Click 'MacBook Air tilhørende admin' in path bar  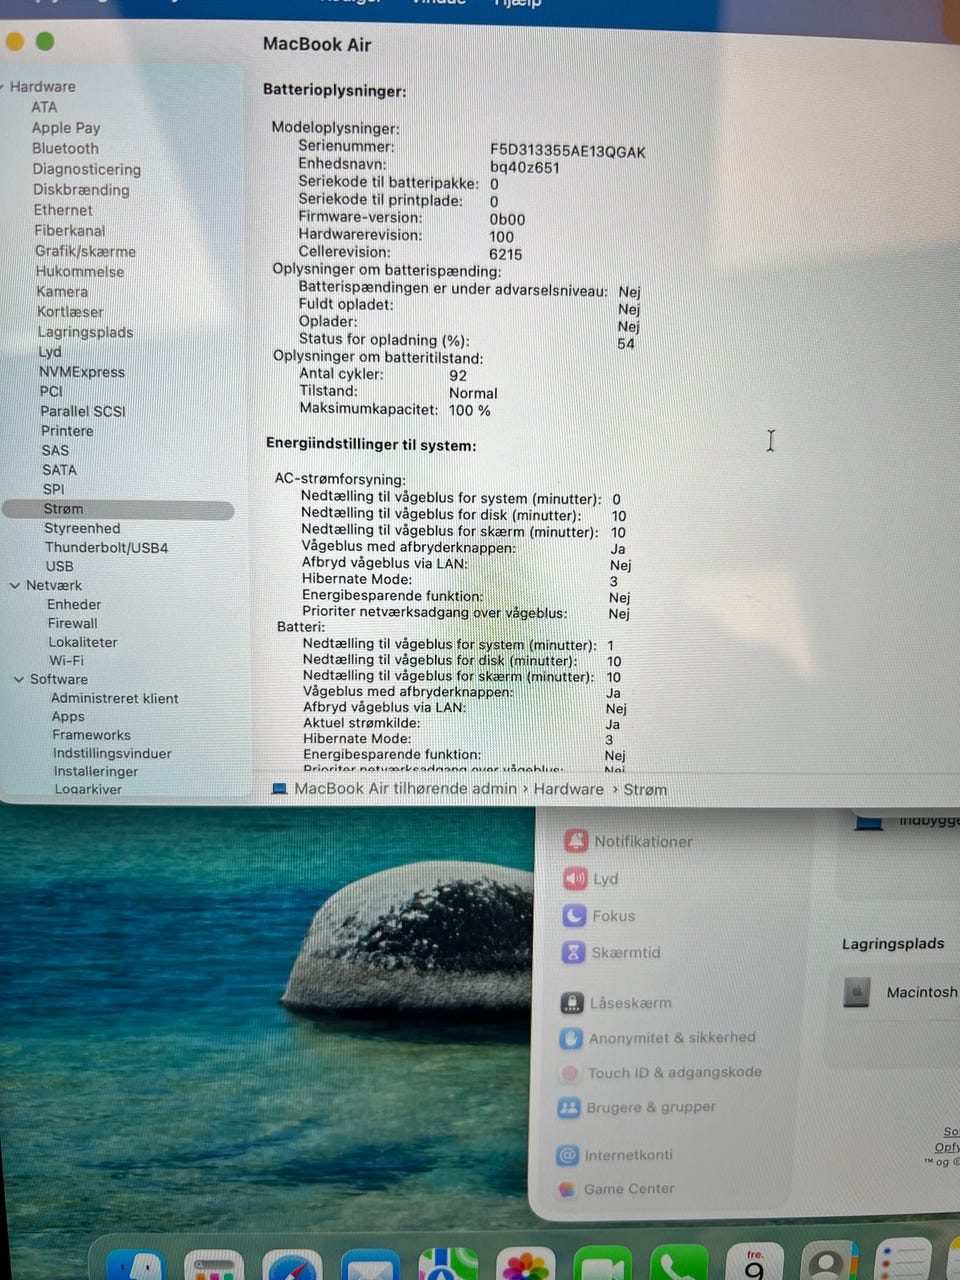[x=405, y=789]
